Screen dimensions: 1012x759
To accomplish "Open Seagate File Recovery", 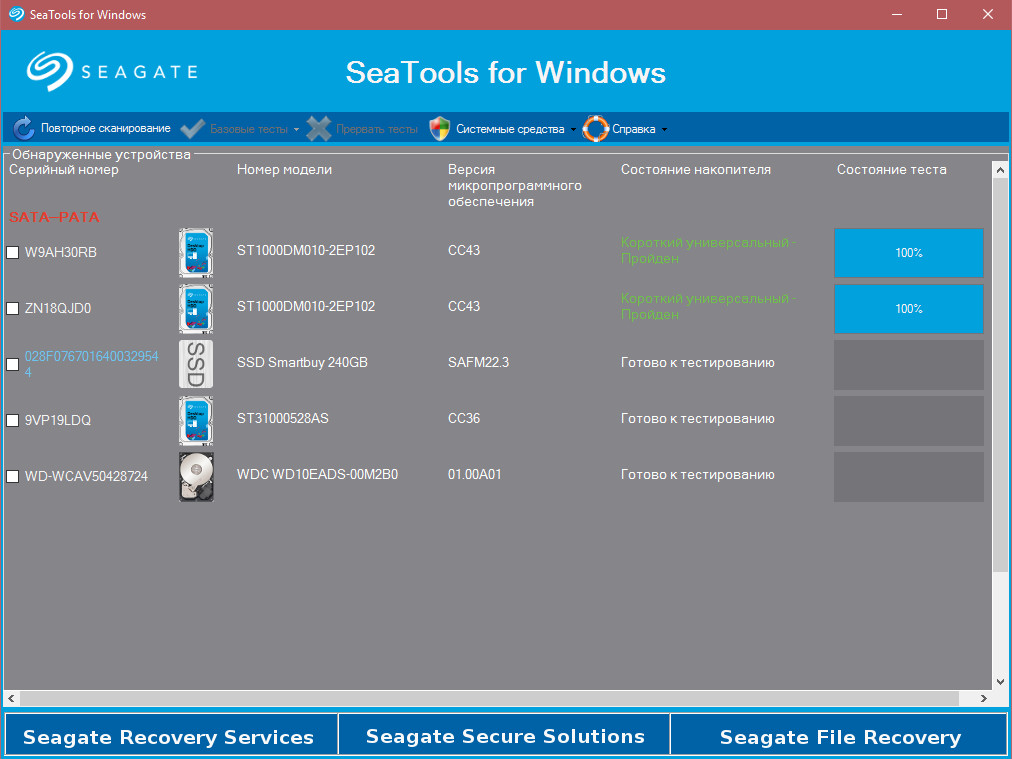I will pyautogui.click(x=839, y=736).
